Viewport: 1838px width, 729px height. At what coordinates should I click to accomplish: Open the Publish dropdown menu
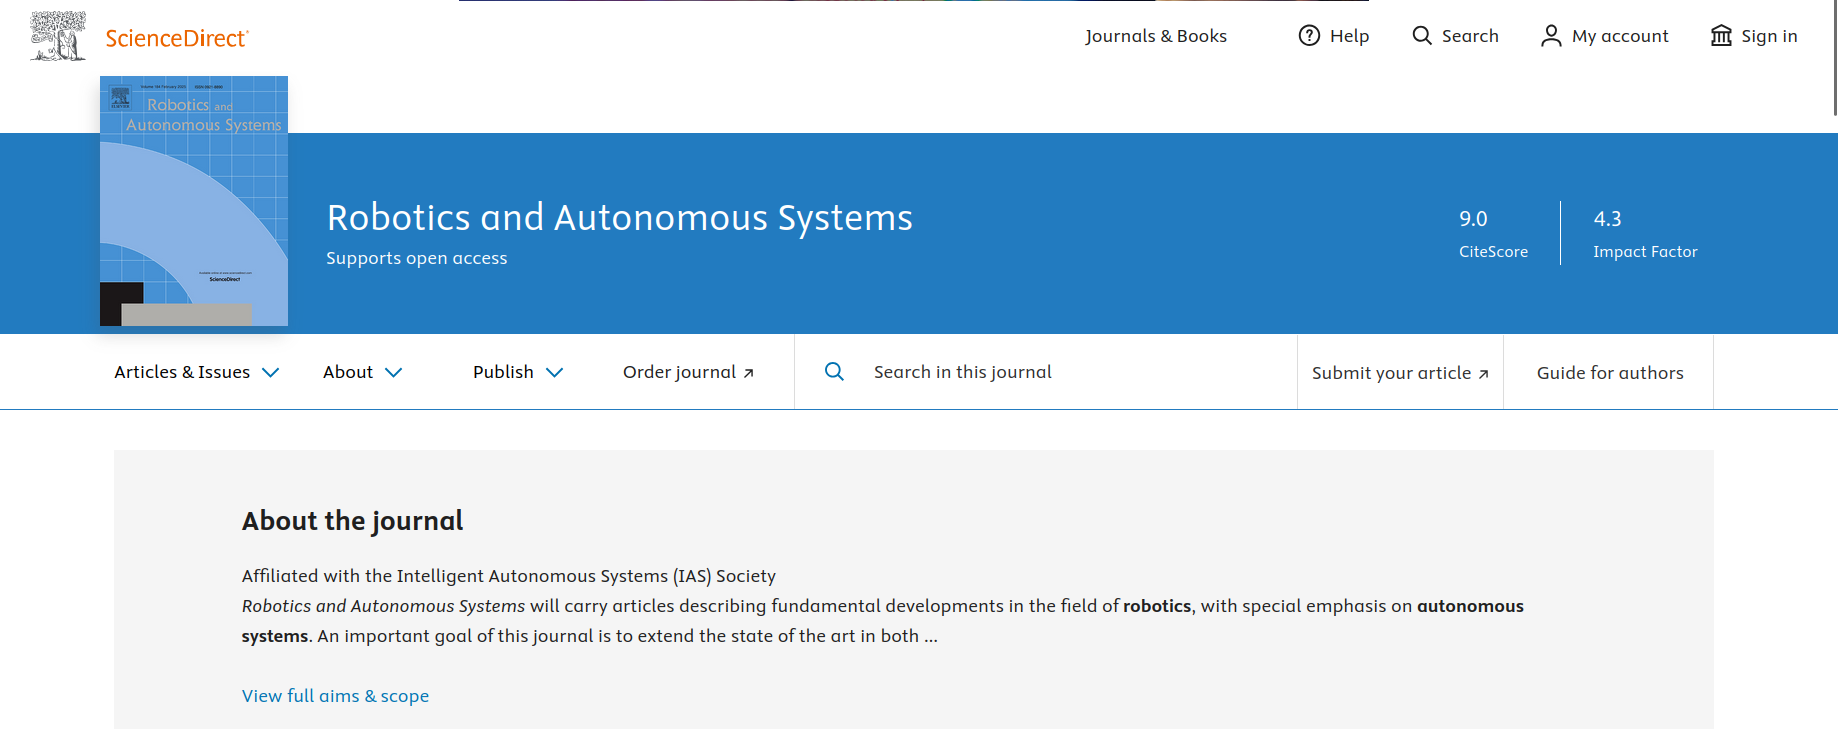pyautogui.click(x=518, y=372)
